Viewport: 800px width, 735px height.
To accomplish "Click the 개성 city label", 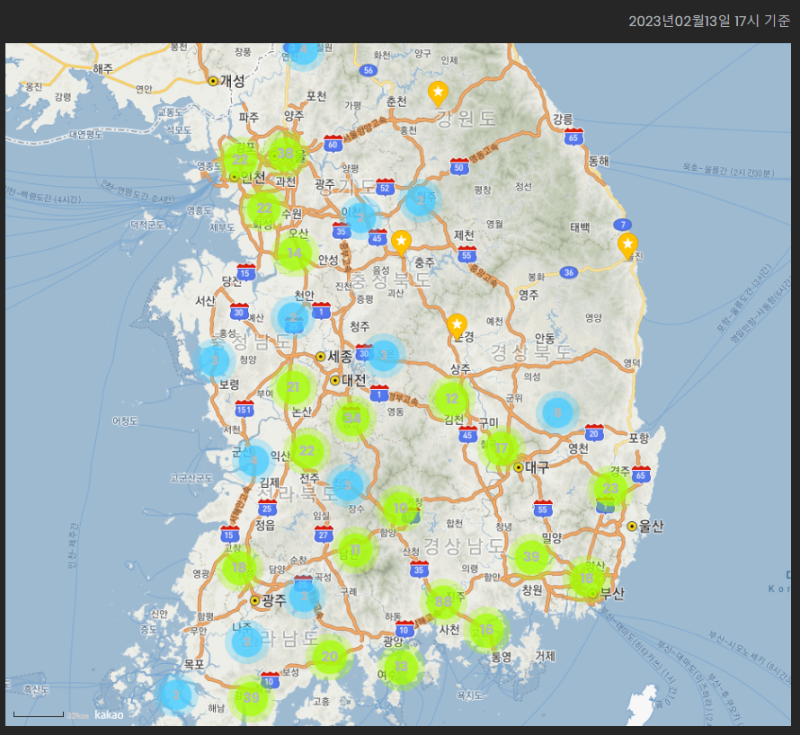I will click(232, 81).
